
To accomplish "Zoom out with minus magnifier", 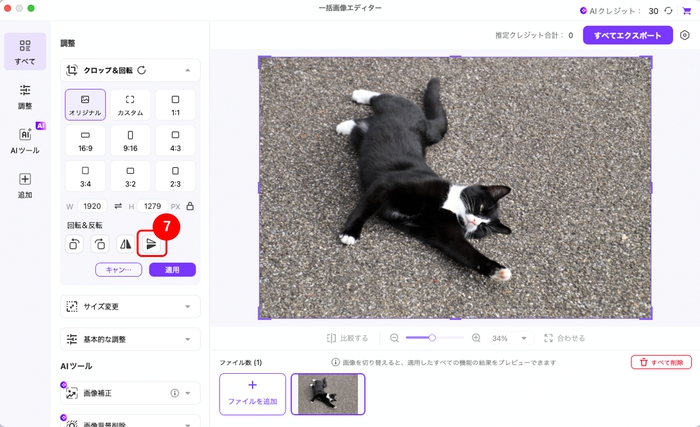I will click(x=394, y=338).
